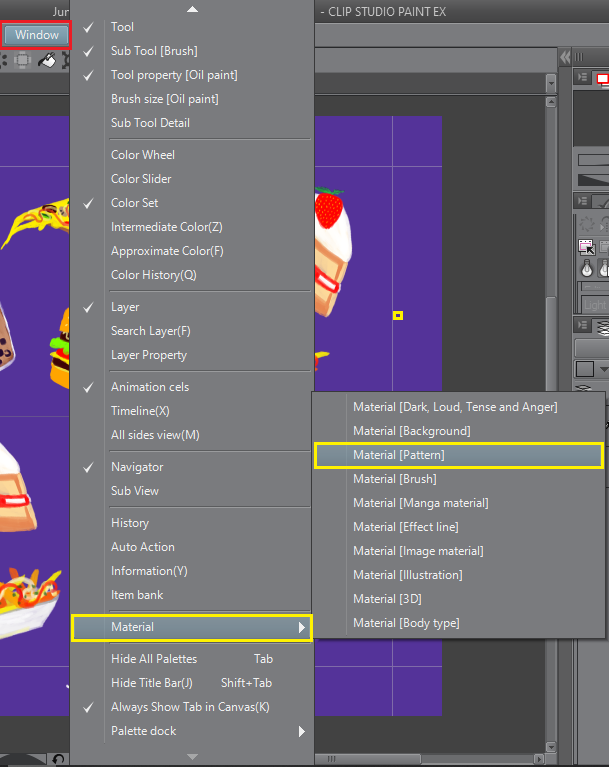Image resolution: width=609 pixels, height=767 pixels.
Task: Show the Timeline(X) palette
Action: (191, 411)
